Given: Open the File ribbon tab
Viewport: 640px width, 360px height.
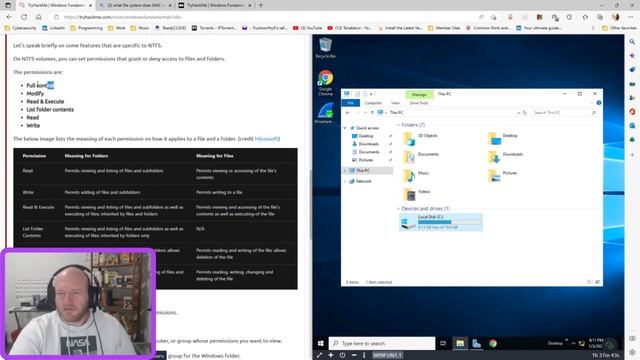Looking at the screenshot, I should 350,103.
